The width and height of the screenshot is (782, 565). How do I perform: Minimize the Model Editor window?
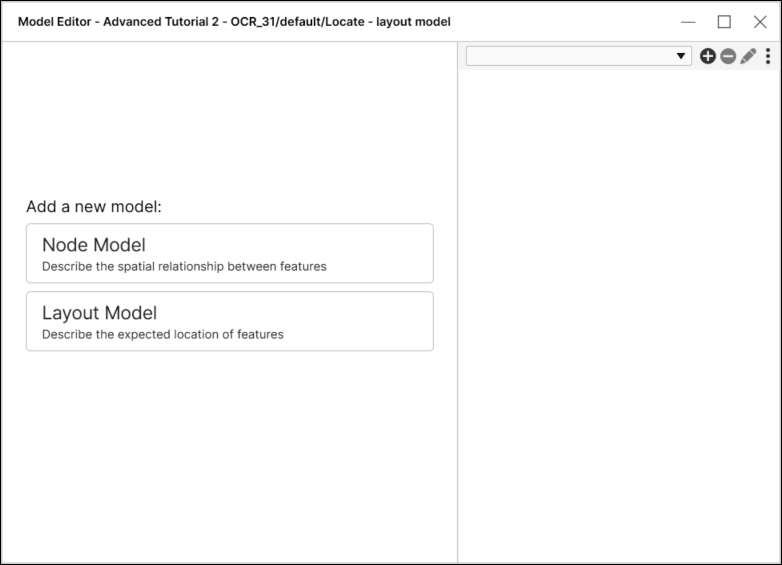(x=688, y=21)
